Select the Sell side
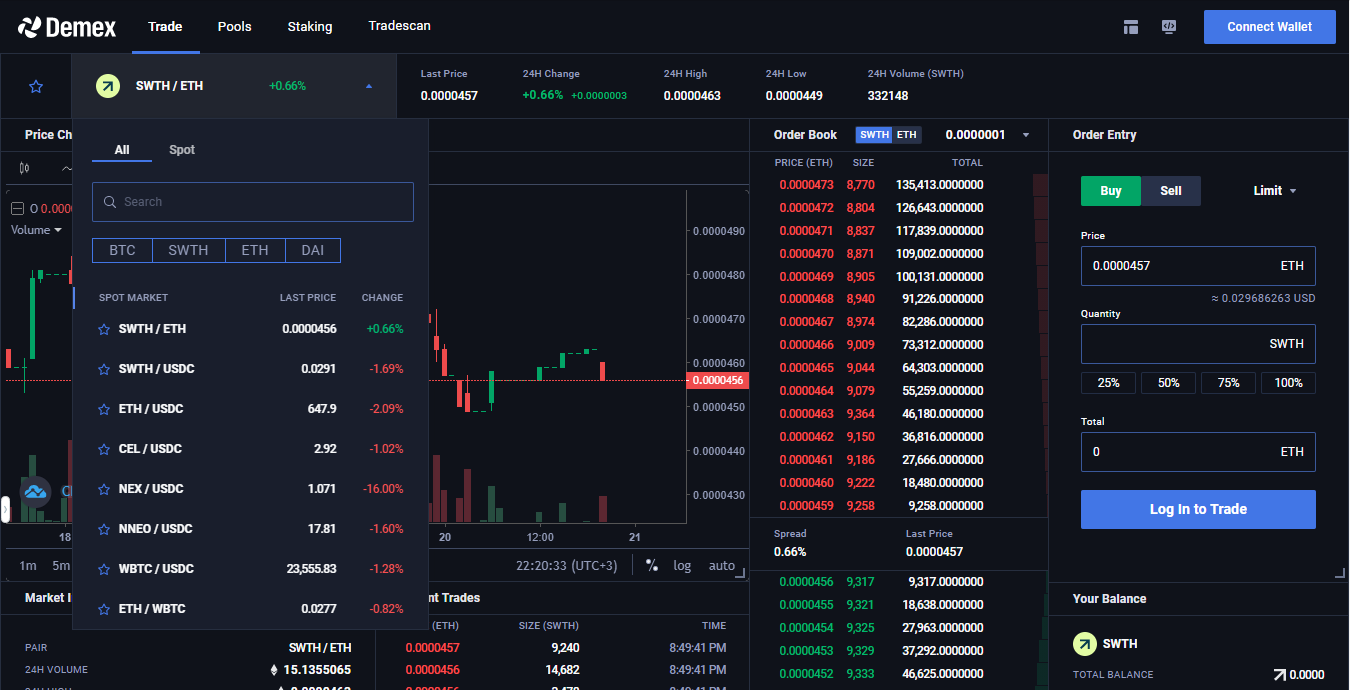Image resolution: width=1350 pixels, height=690 pixels. (x=1171, y=191)
